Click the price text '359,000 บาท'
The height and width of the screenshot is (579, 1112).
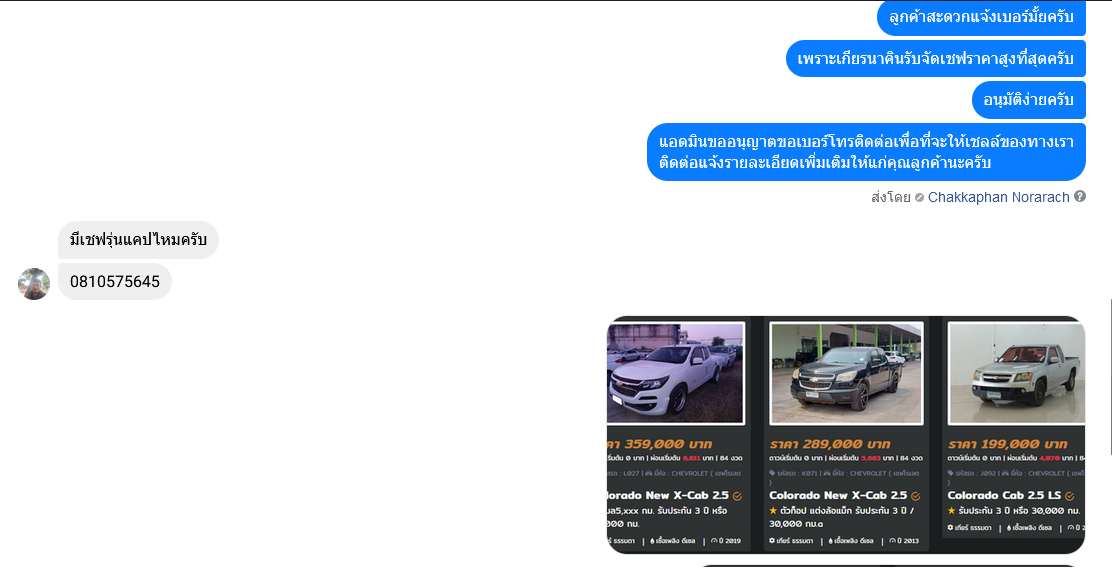tap(668, 444)
